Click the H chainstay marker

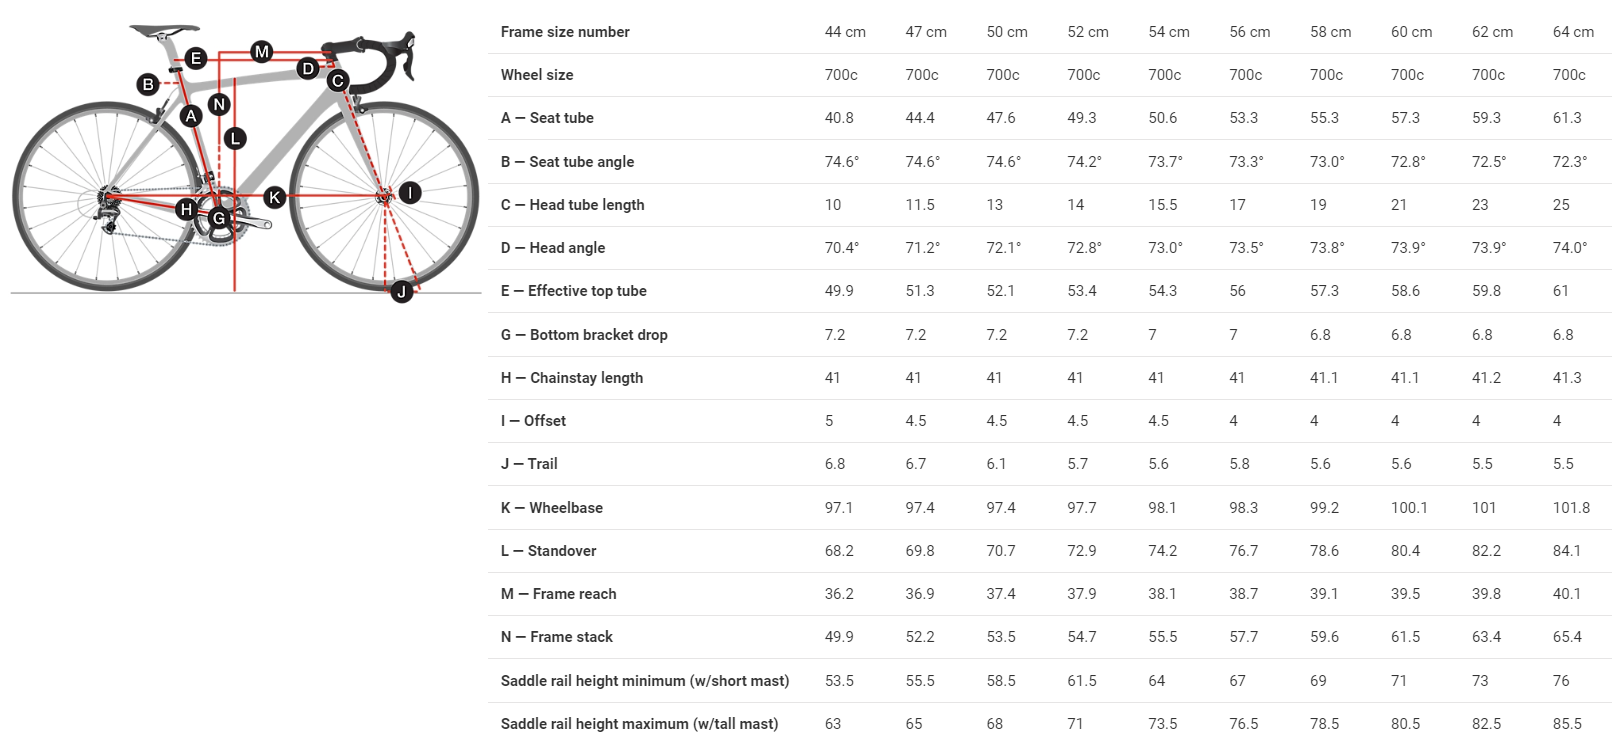click(x=186, y=209)
